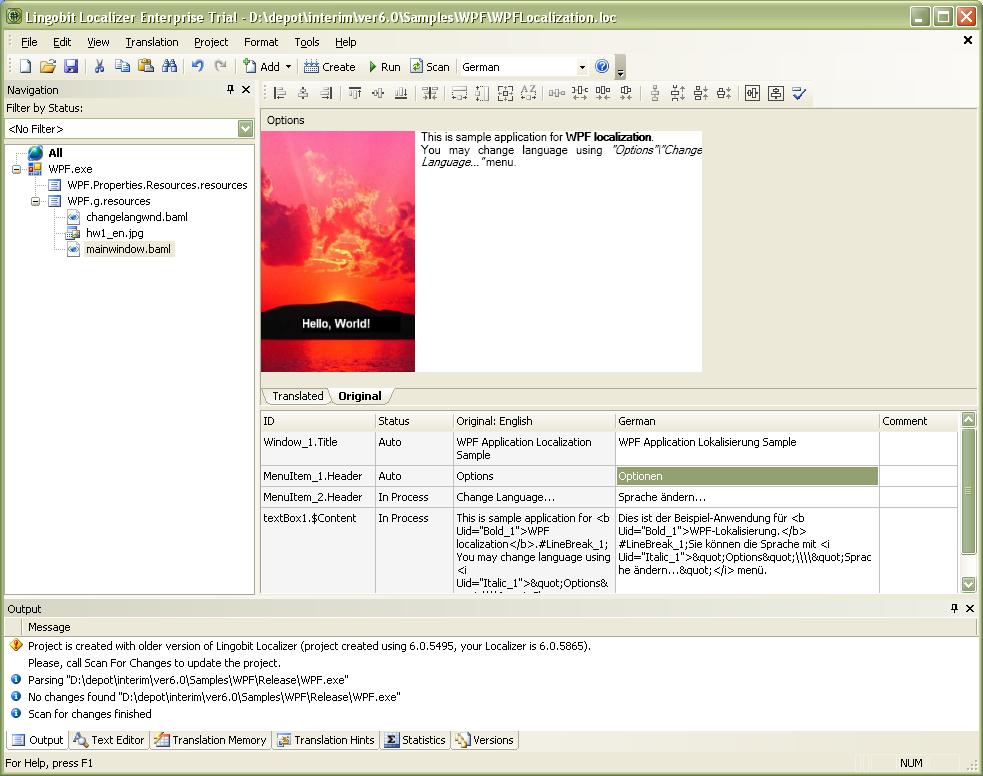Toggle the auto-hide pin on Output panel
Image resolution: width=983 pixels, height=776 pixels.
pyautogui.click(x=954, y=609)
